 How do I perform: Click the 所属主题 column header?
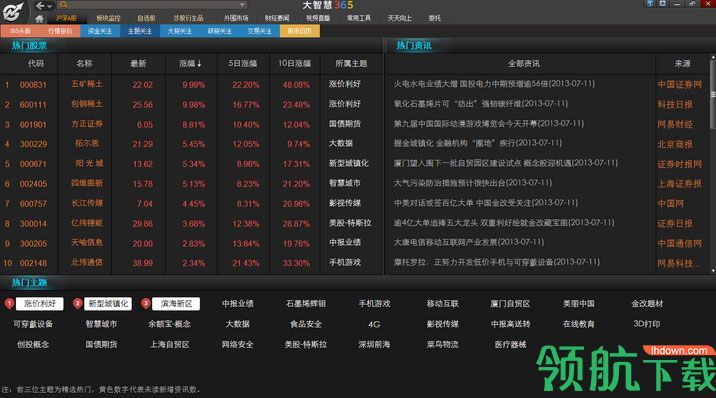point(351,64)
